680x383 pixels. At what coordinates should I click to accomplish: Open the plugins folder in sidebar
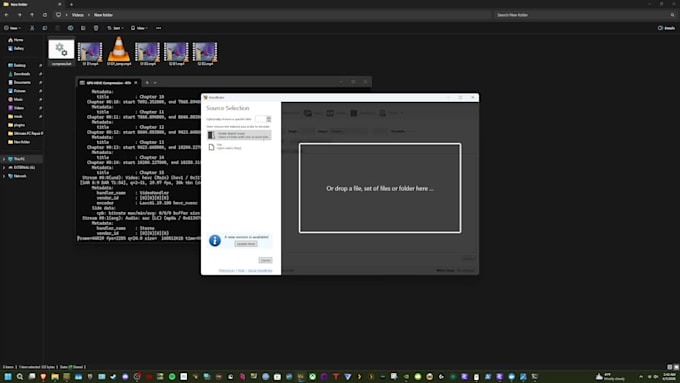pyautogui.click(x=19, y=125)
